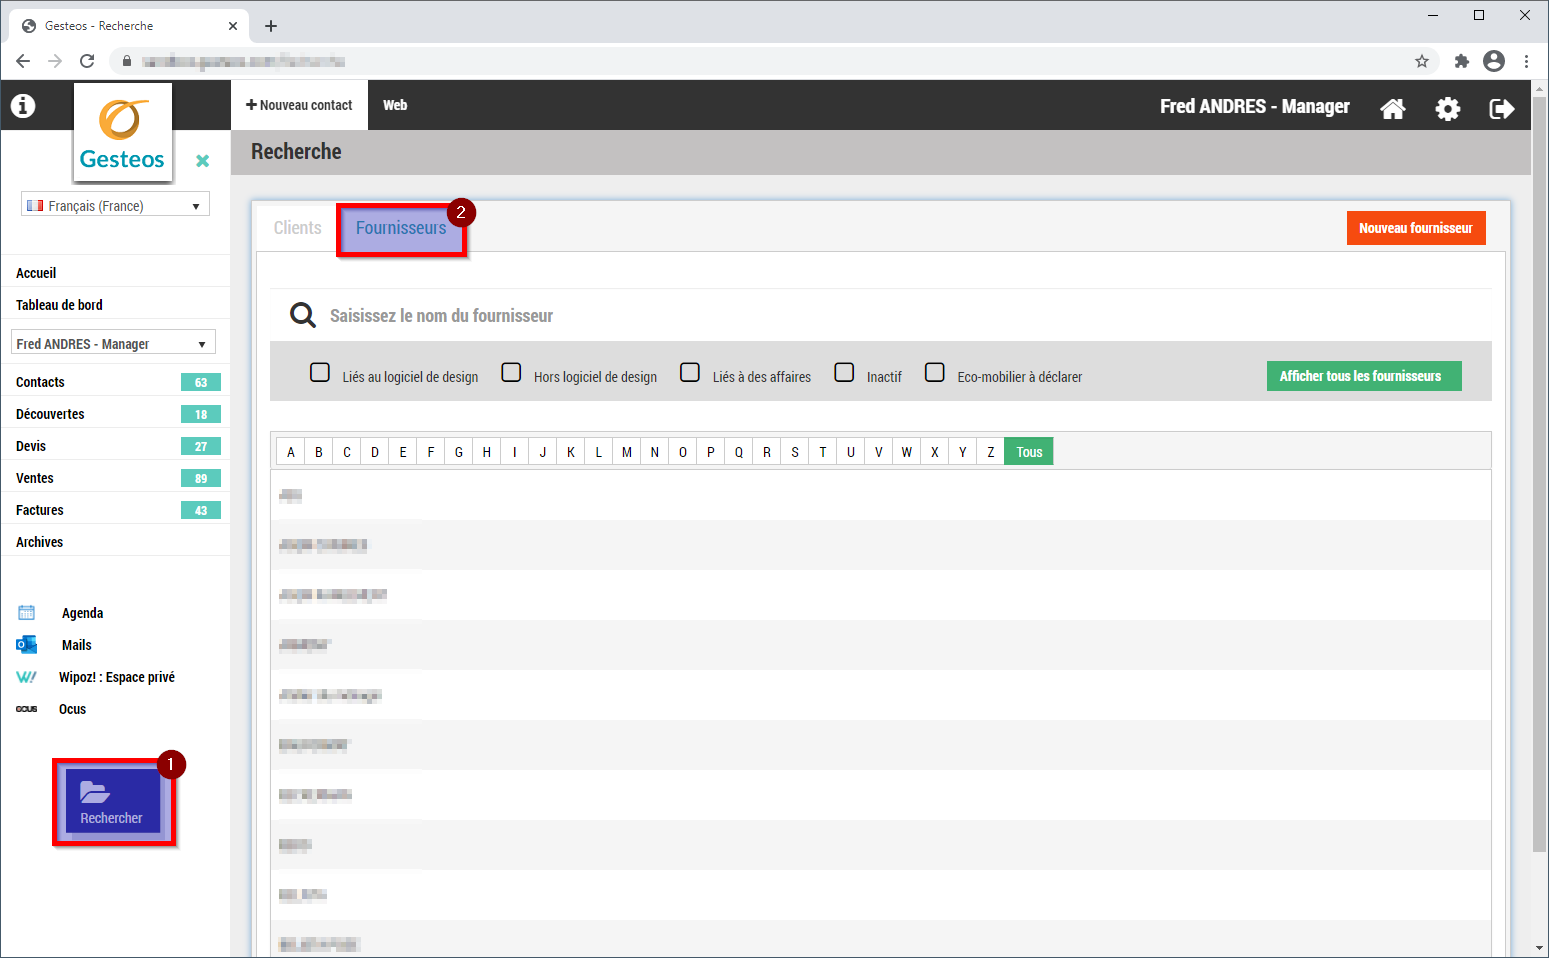The image size is (1549, 958).
Task: Check the 'Inactif' filter box
Action: (x=844, y=373)
